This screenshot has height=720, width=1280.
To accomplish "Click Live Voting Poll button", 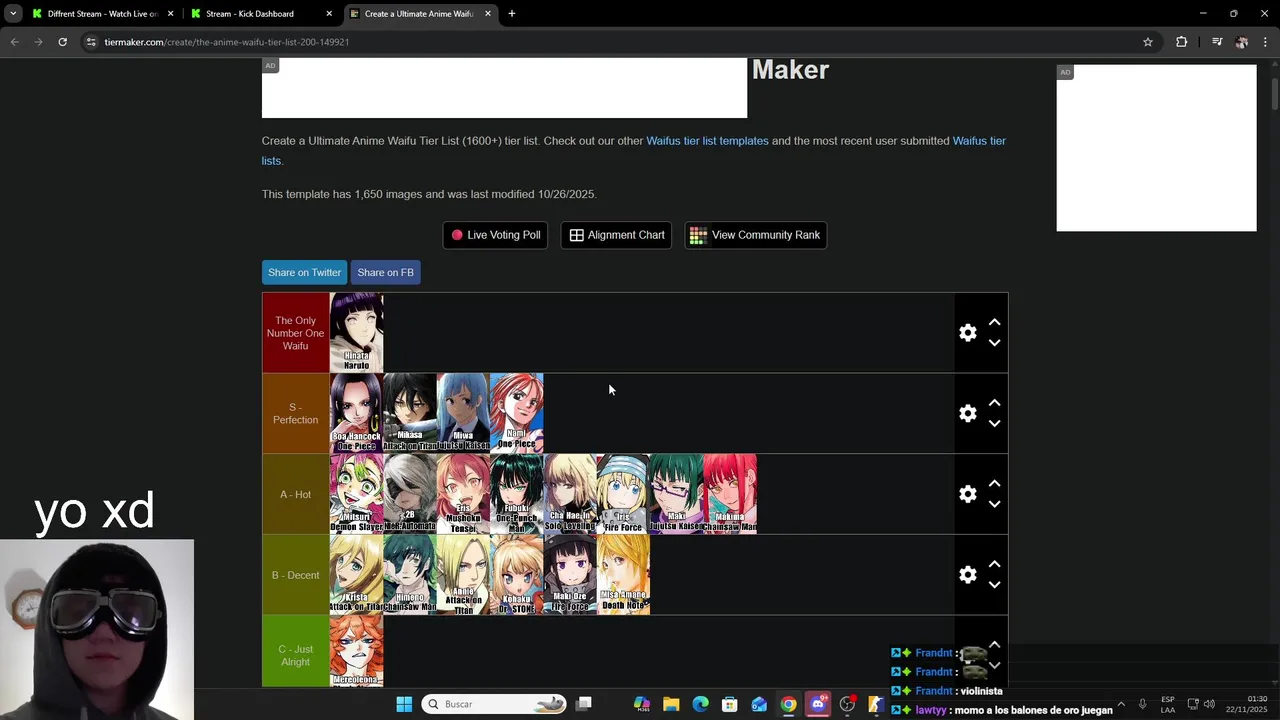I will tap(495, 235).
